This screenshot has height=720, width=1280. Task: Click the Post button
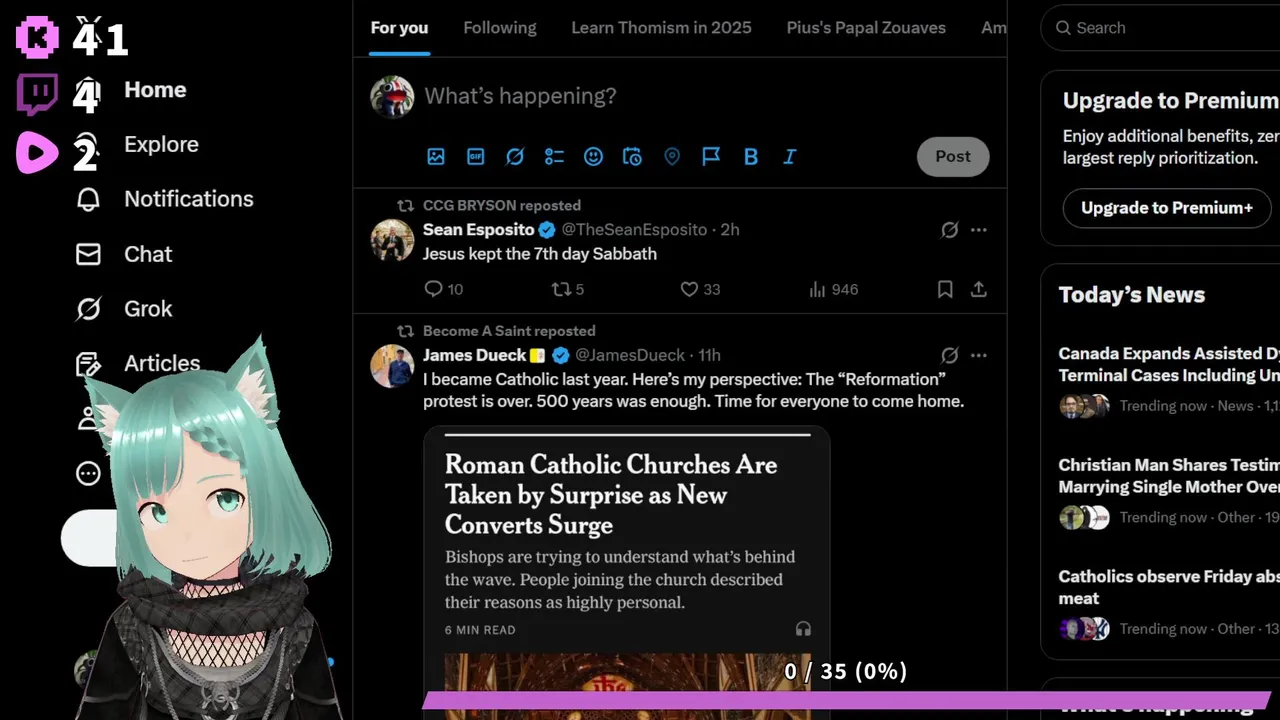[x=953, y=156]
